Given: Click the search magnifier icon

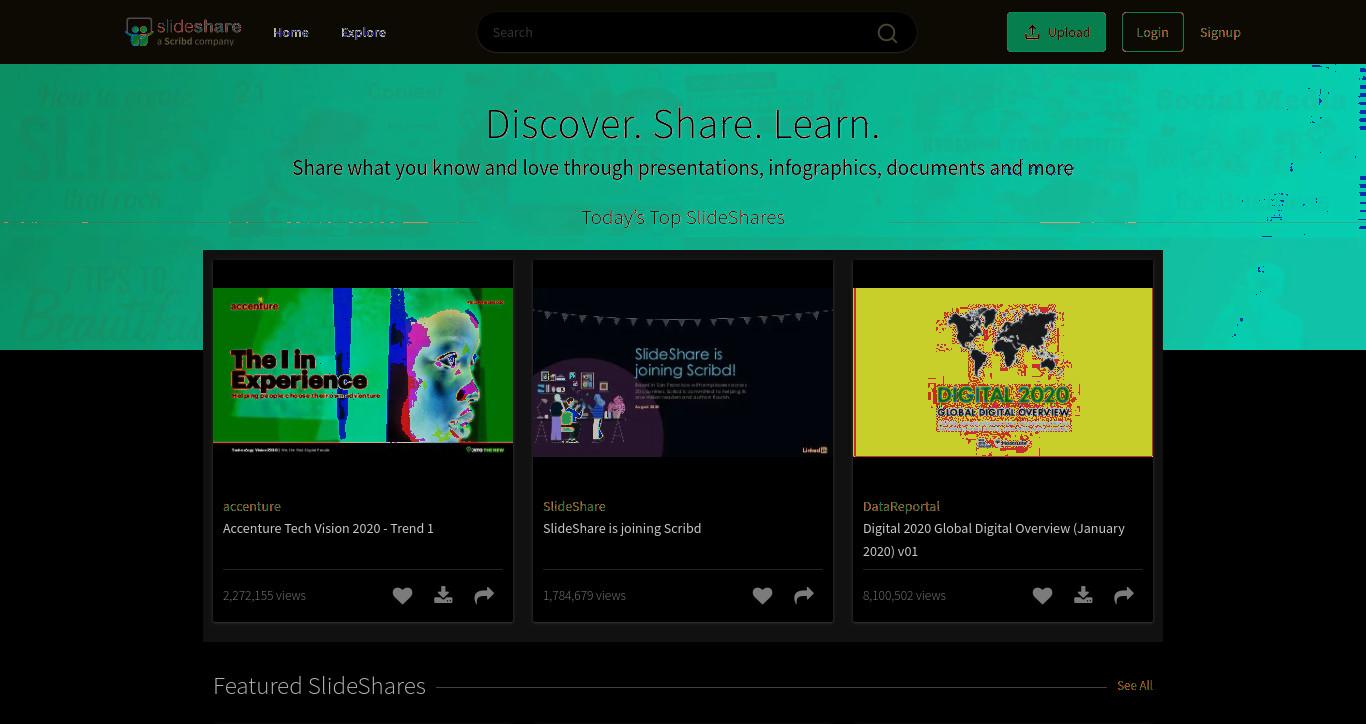Looking at the screenshot, I should 887,33.
